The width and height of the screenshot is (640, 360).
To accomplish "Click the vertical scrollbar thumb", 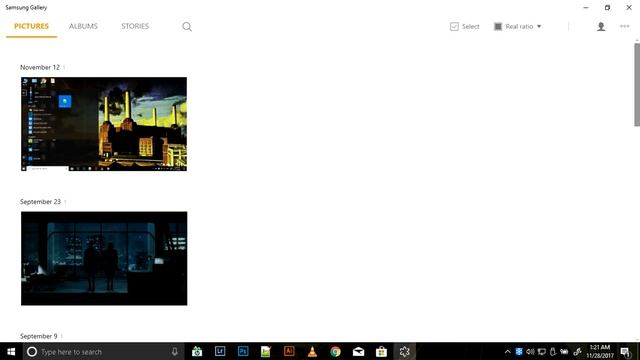I will (637, 85).
